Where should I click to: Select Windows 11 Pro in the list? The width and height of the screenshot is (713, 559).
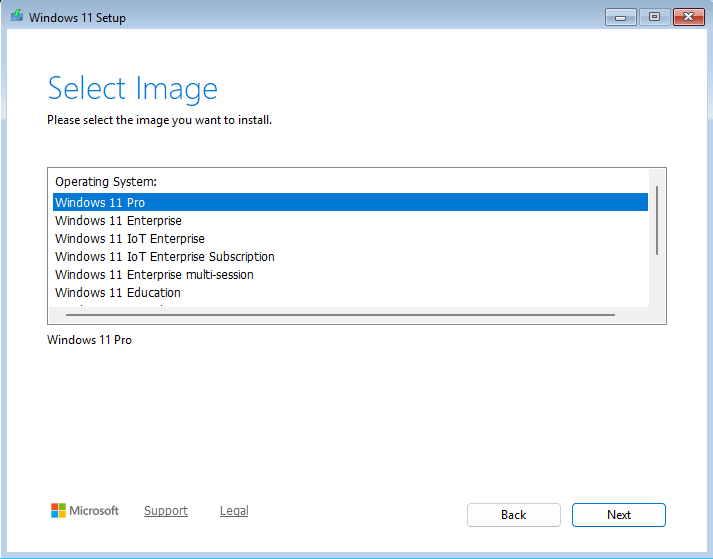tap(100, 203)
